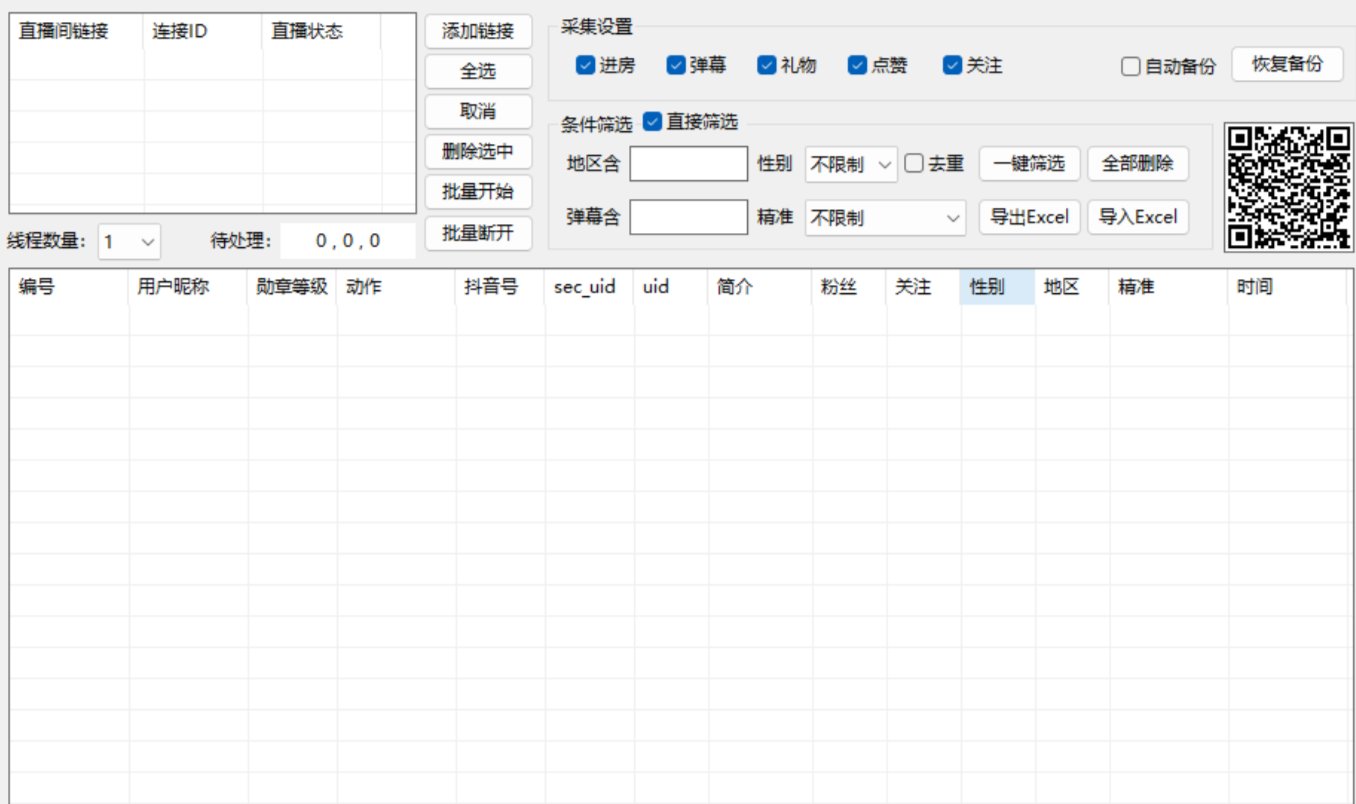Click 恢复备份 to restore backup
Screen dimensions: 1356x804
tap(1287, 63)
